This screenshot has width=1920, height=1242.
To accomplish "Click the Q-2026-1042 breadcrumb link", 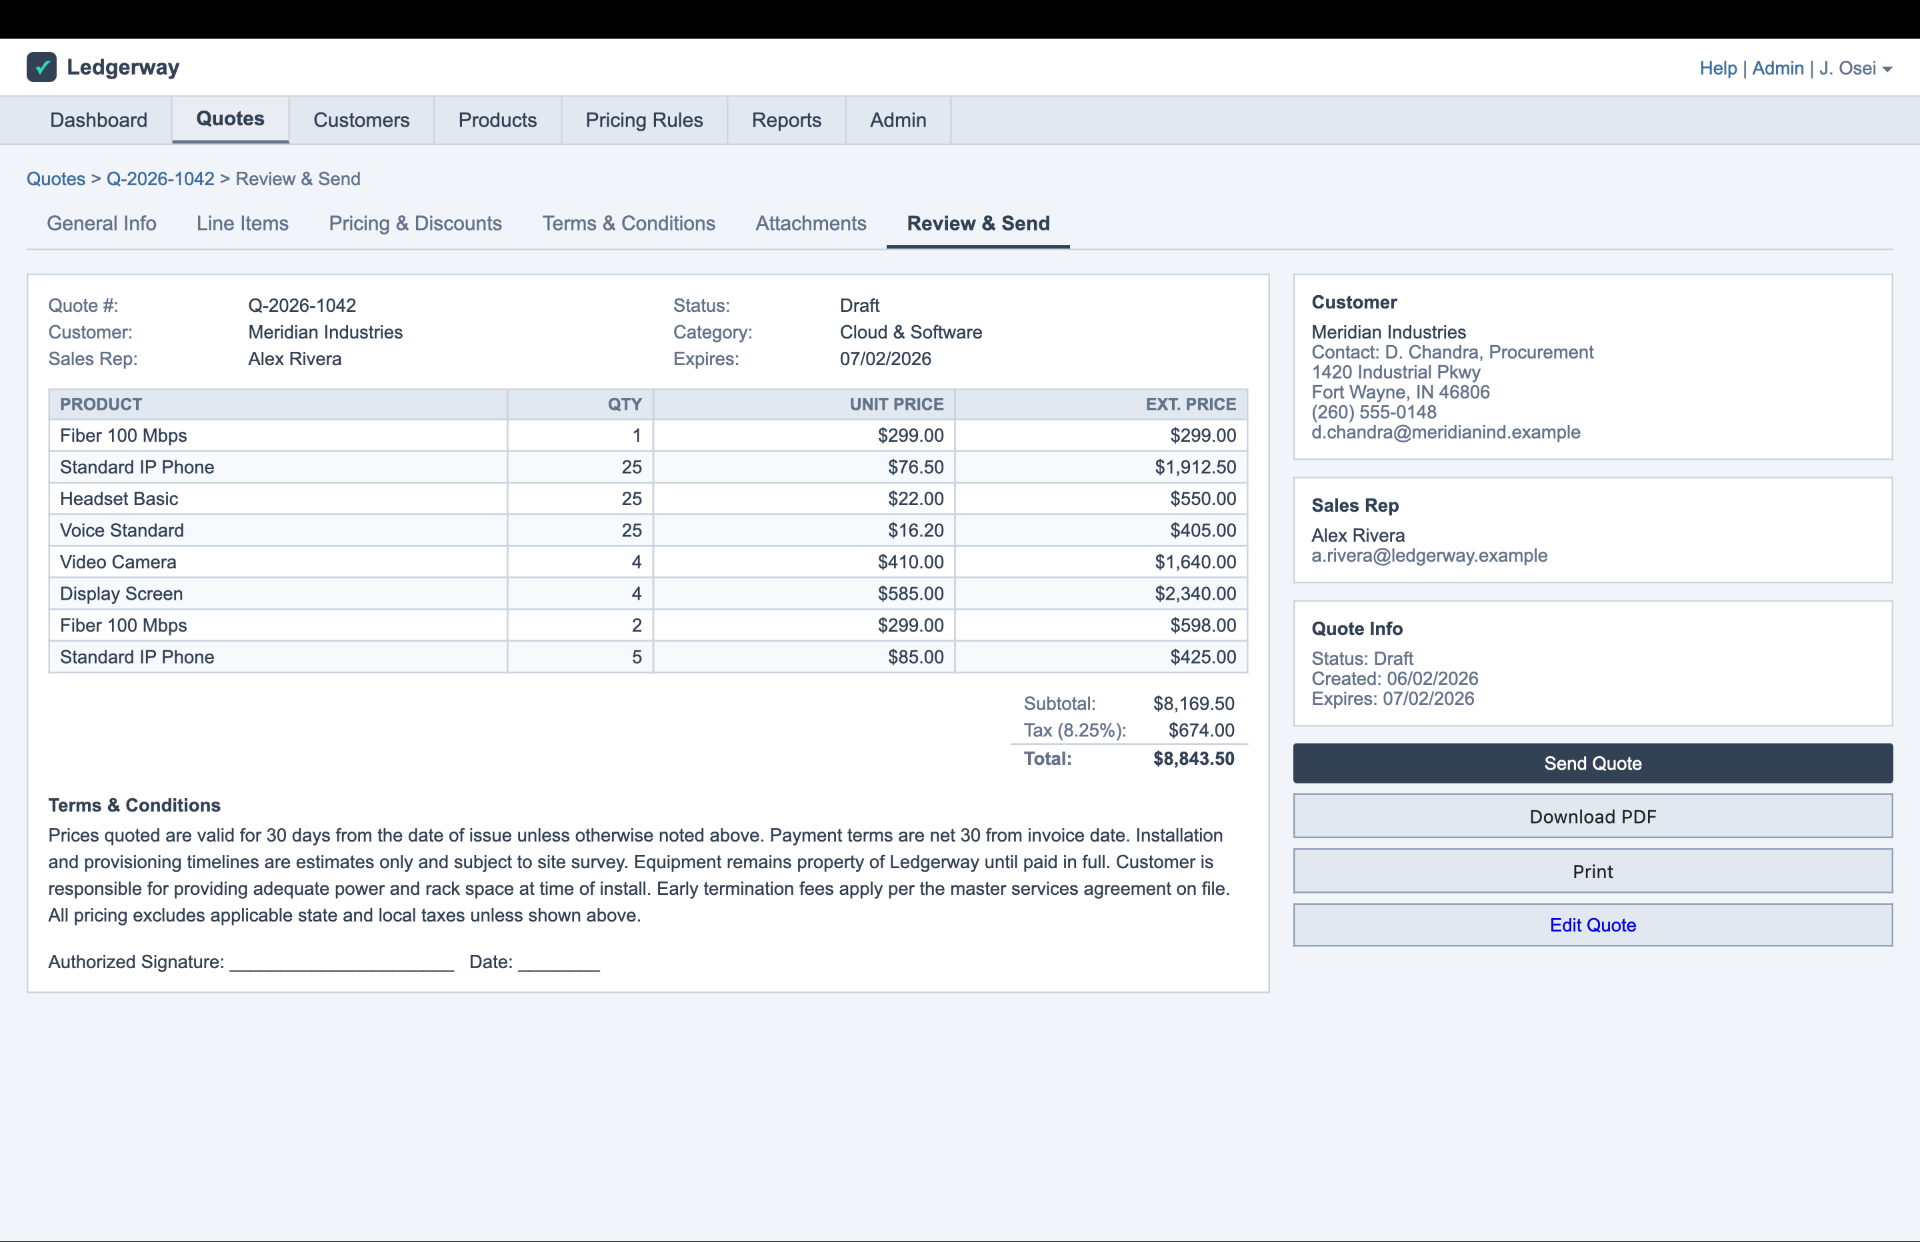I will [x=160, y=179].
